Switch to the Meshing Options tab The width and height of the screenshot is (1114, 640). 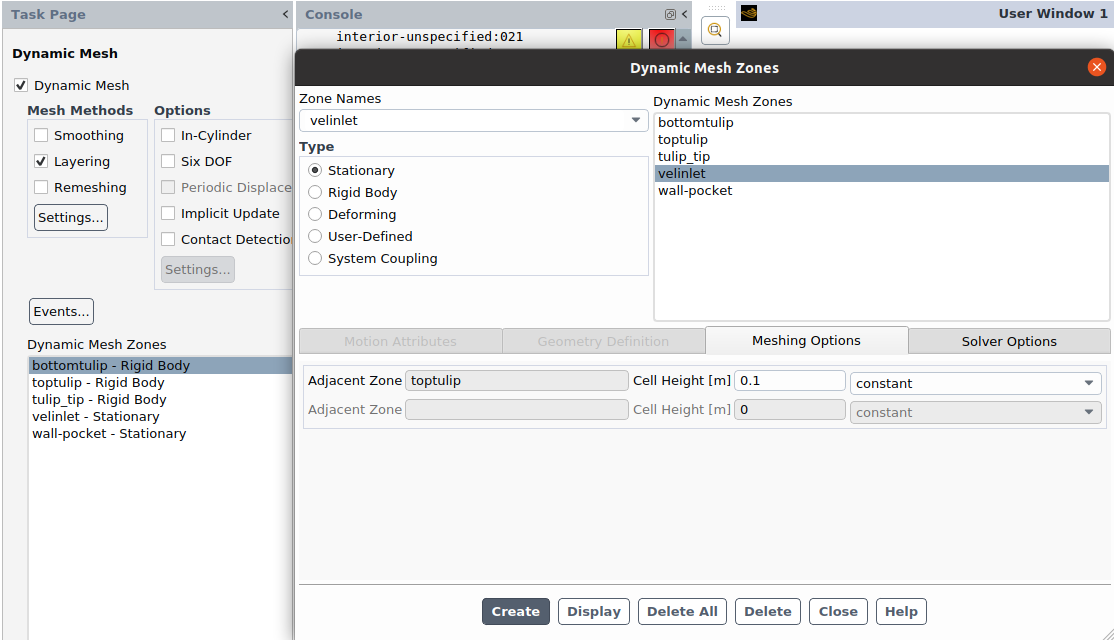pyautogui.click(x=806, y=341)
